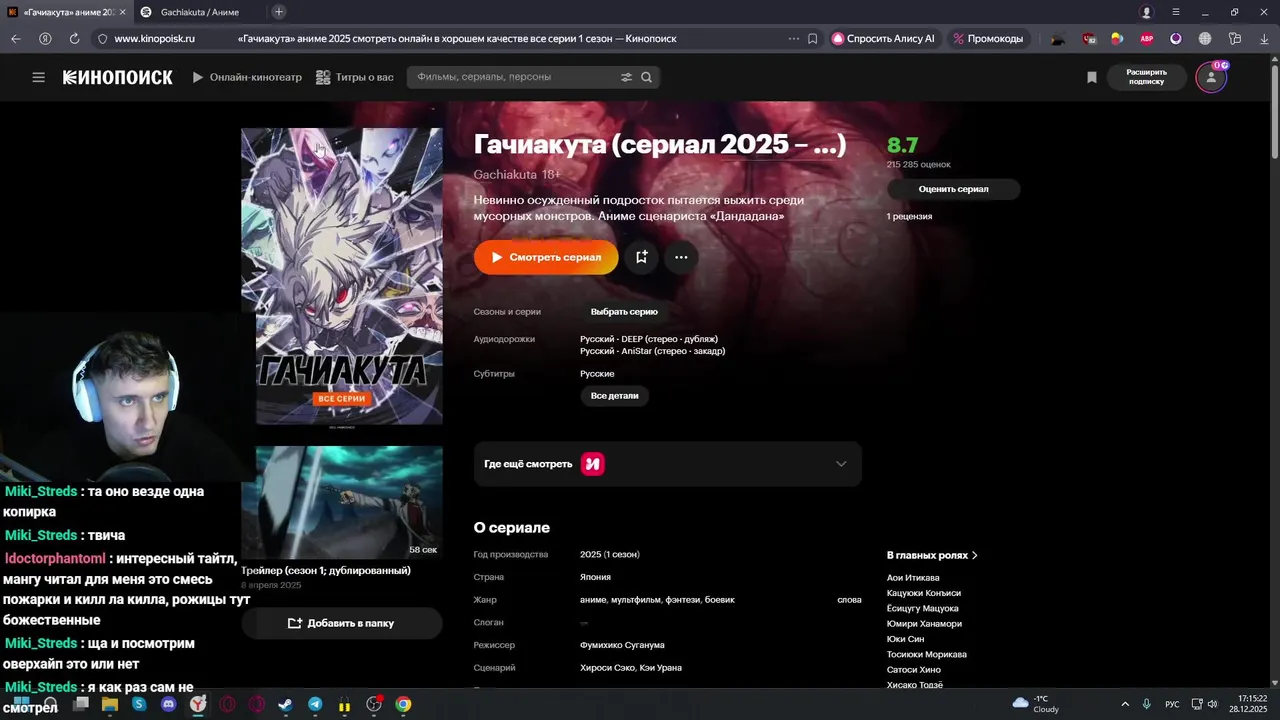Open Google Chrome from the taskbar
Image resolution: width=1280 pixels, height=720 pixels.
403,704
